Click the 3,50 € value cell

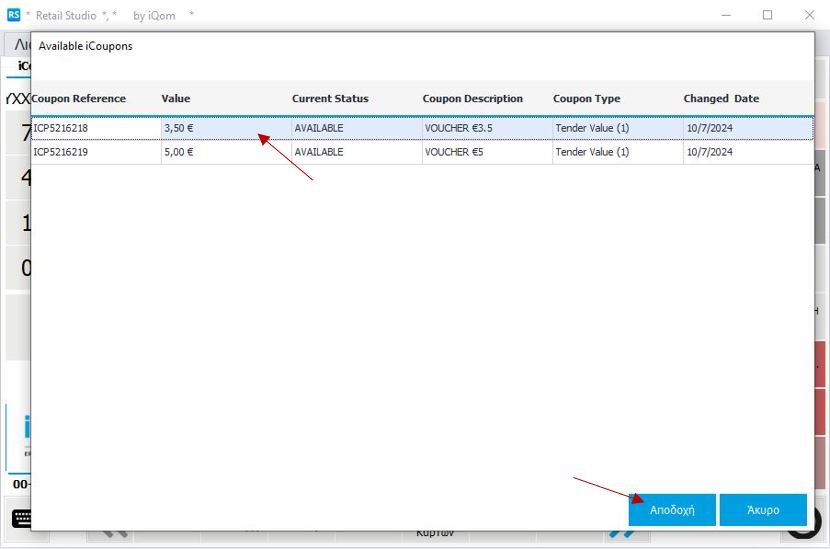tap(179, 128)
